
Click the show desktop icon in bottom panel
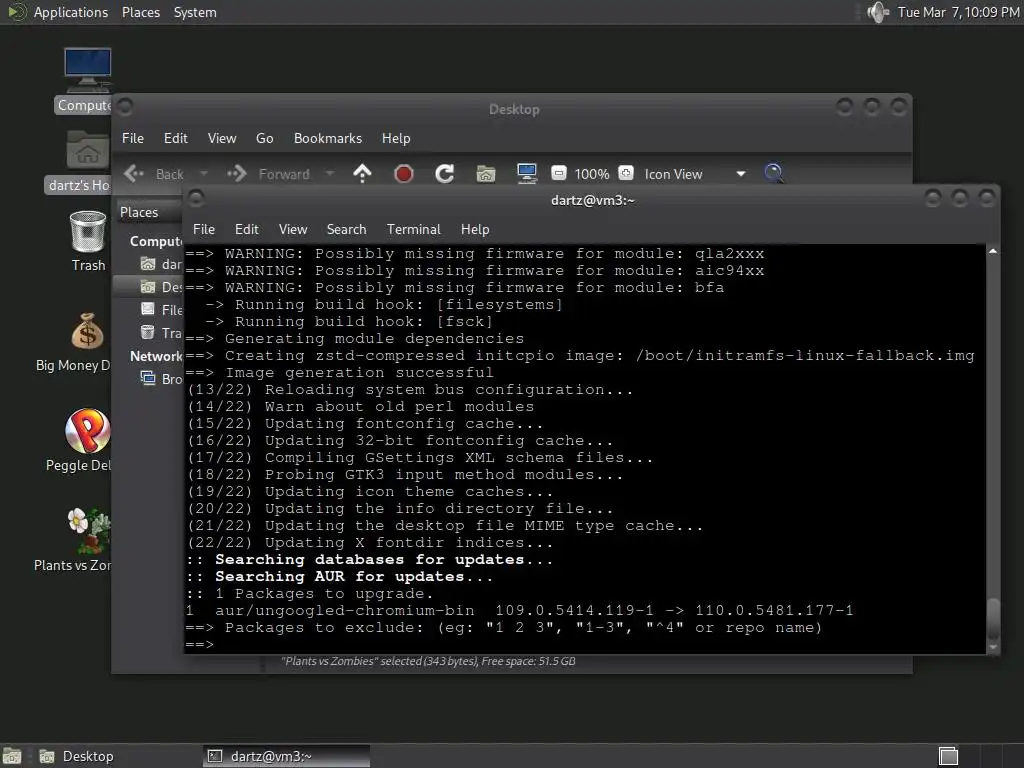[12, 756]
